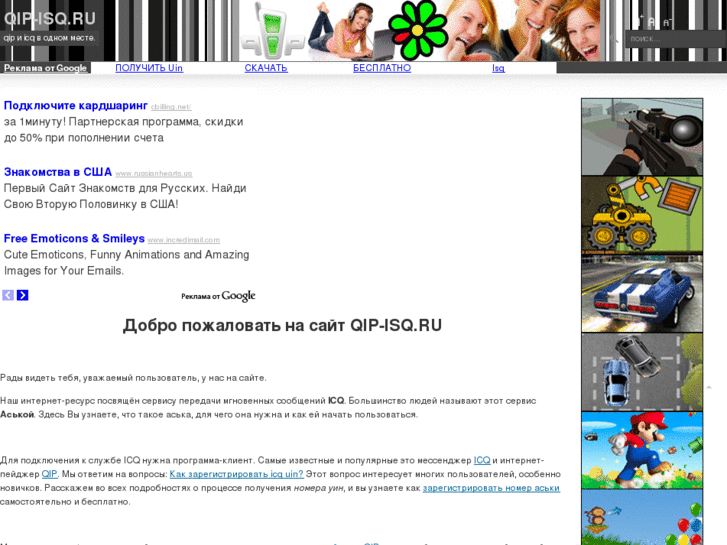Screen dimensions: 727x545
Task: Open the blue striped muscle car game thumbnail
Action: pos(642,293)
